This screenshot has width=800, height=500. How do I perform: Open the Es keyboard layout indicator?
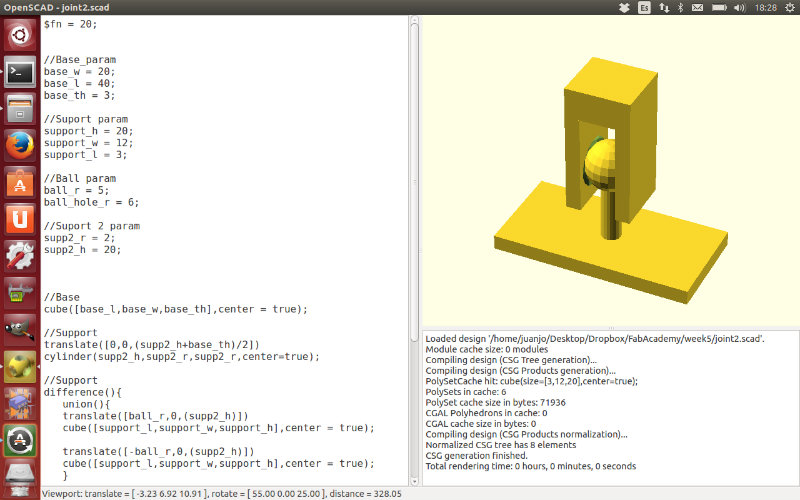(x=644, y=8)
